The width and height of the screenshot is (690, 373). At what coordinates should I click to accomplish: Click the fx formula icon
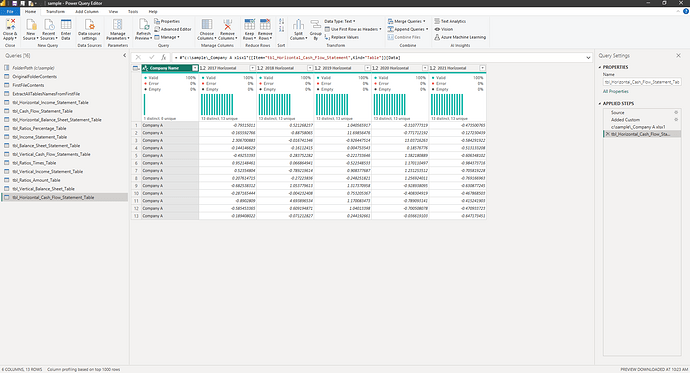tap(164, 57)
